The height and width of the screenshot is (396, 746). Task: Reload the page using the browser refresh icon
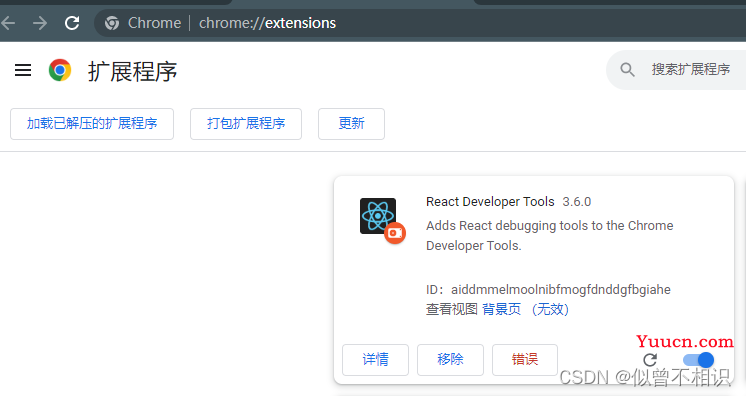[72, 23]
